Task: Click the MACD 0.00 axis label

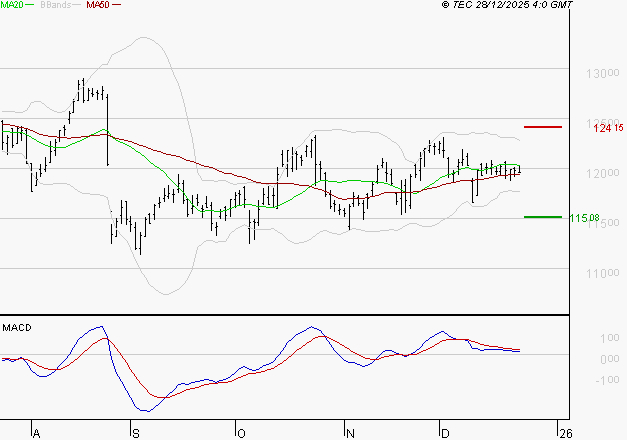Action: click(609, 359)
